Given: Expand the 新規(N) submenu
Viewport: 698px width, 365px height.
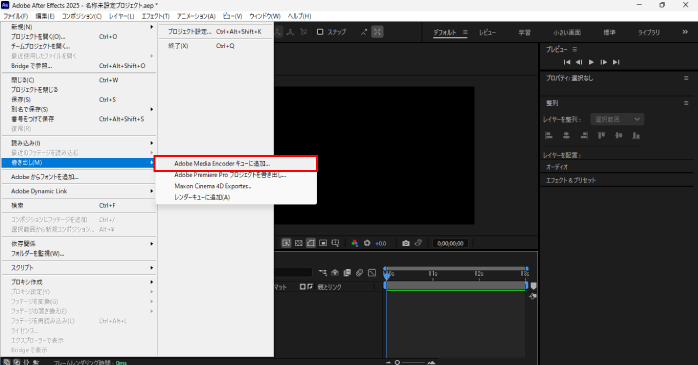Looking at the screenshot, I should [x=79, y=27].
